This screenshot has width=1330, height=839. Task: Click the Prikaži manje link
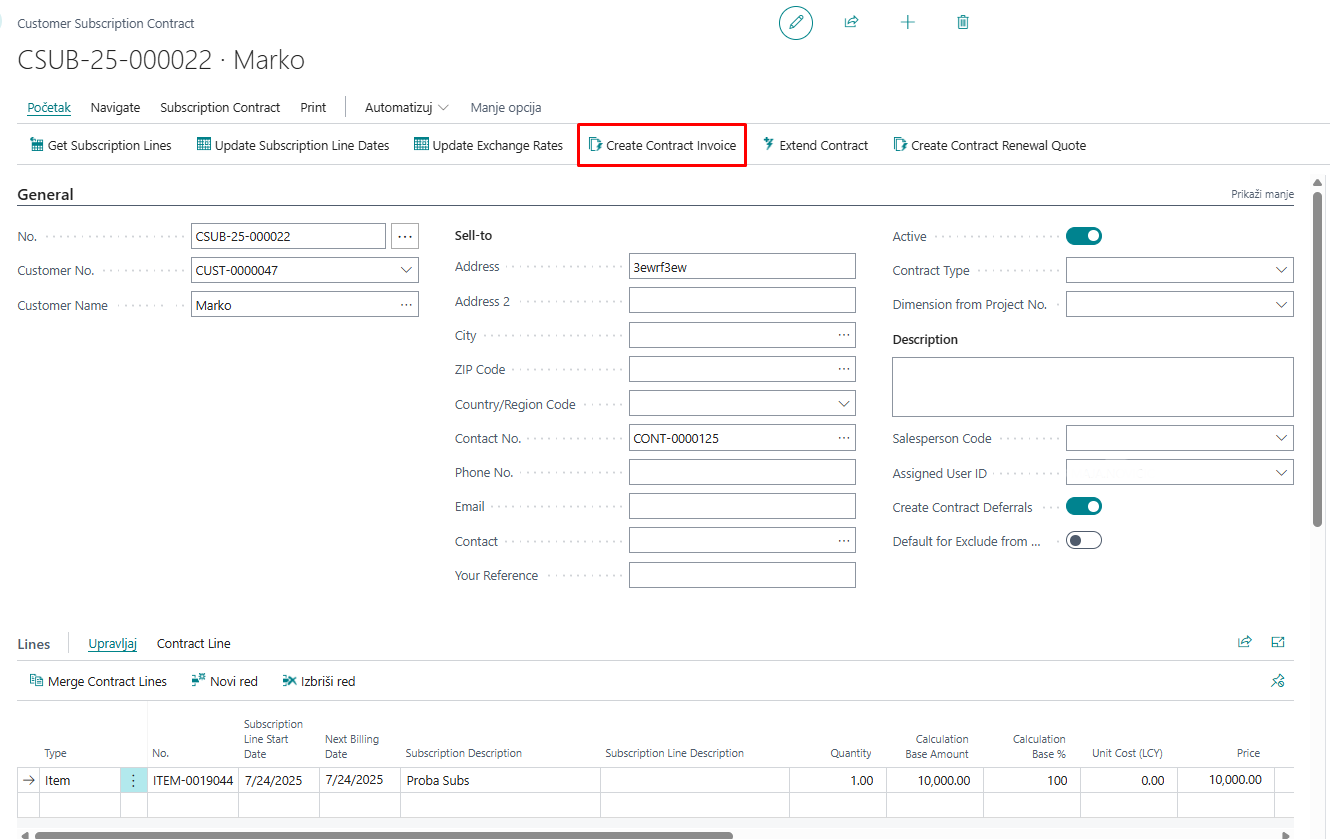point(1262,194)
